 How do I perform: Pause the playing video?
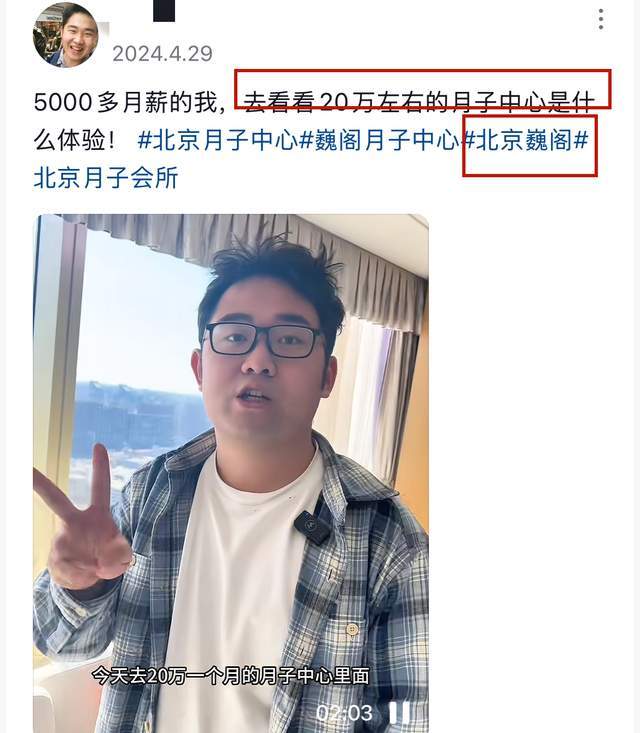(x=400, y=713)
